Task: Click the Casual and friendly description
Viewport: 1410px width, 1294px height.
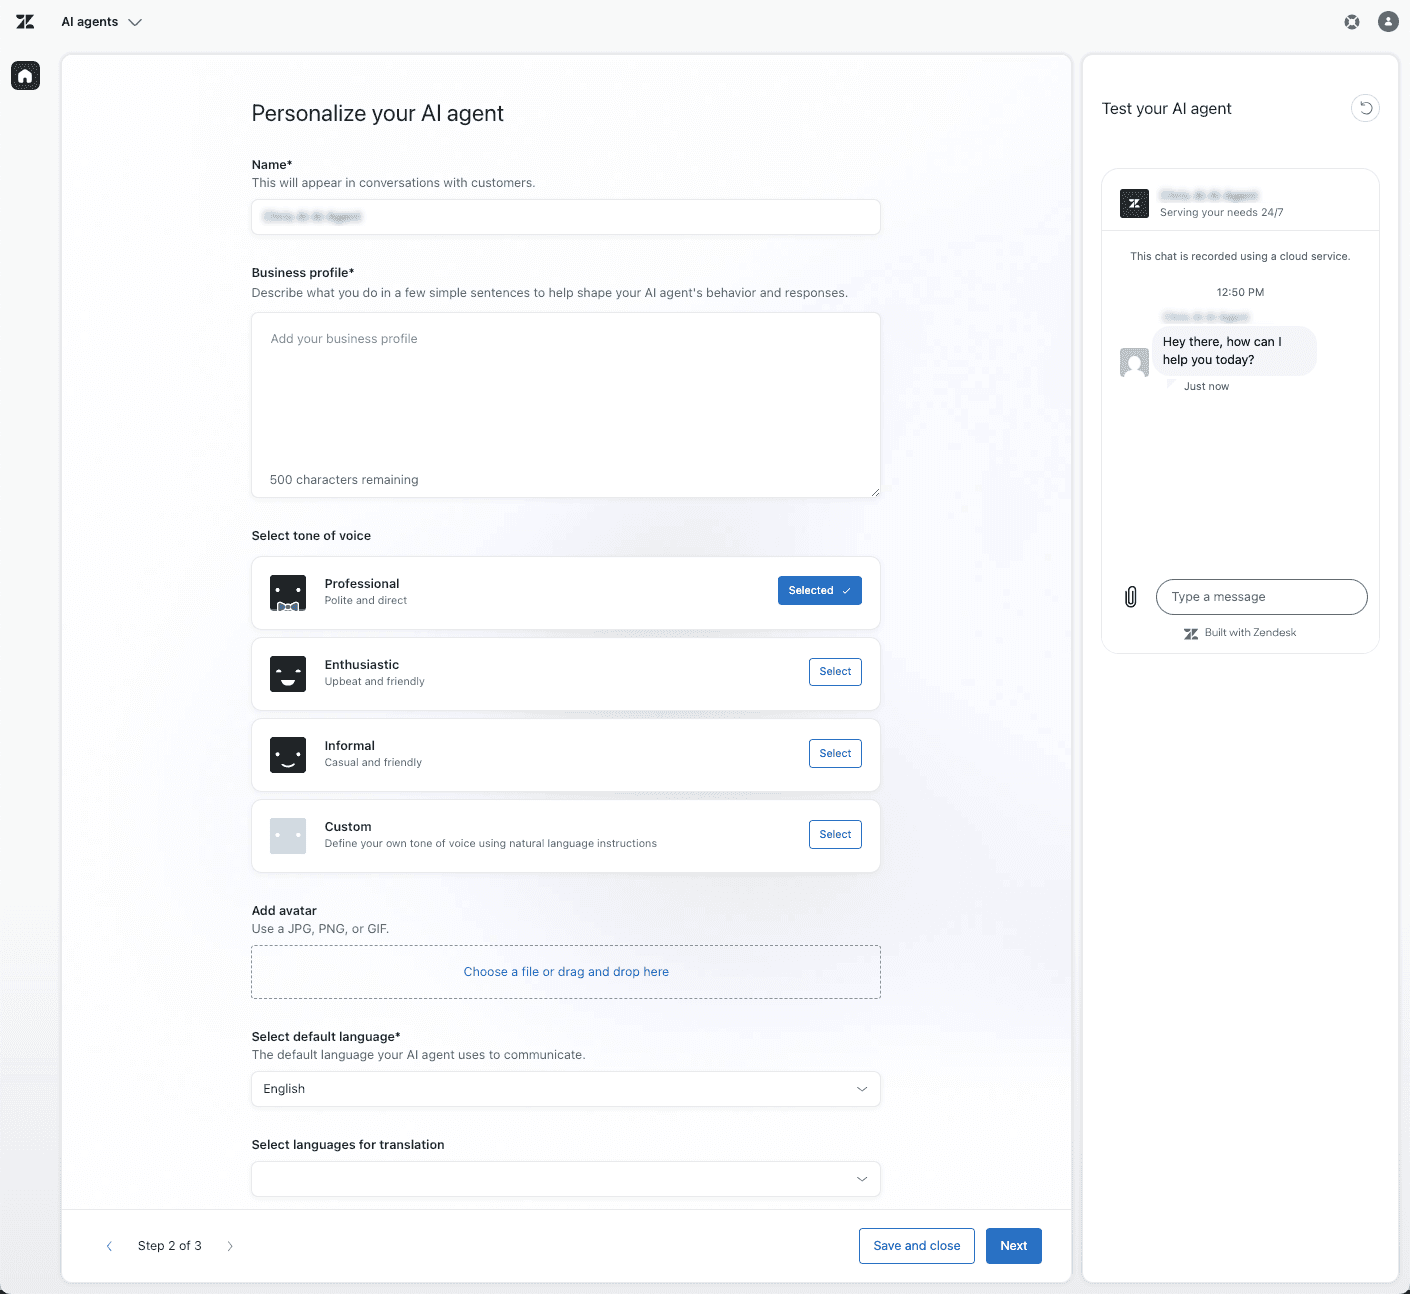Action: coord(373,763)
